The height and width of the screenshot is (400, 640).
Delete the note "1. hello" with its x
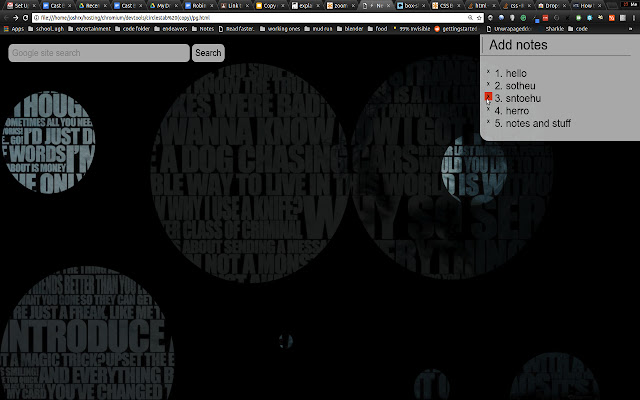(488, 71)
